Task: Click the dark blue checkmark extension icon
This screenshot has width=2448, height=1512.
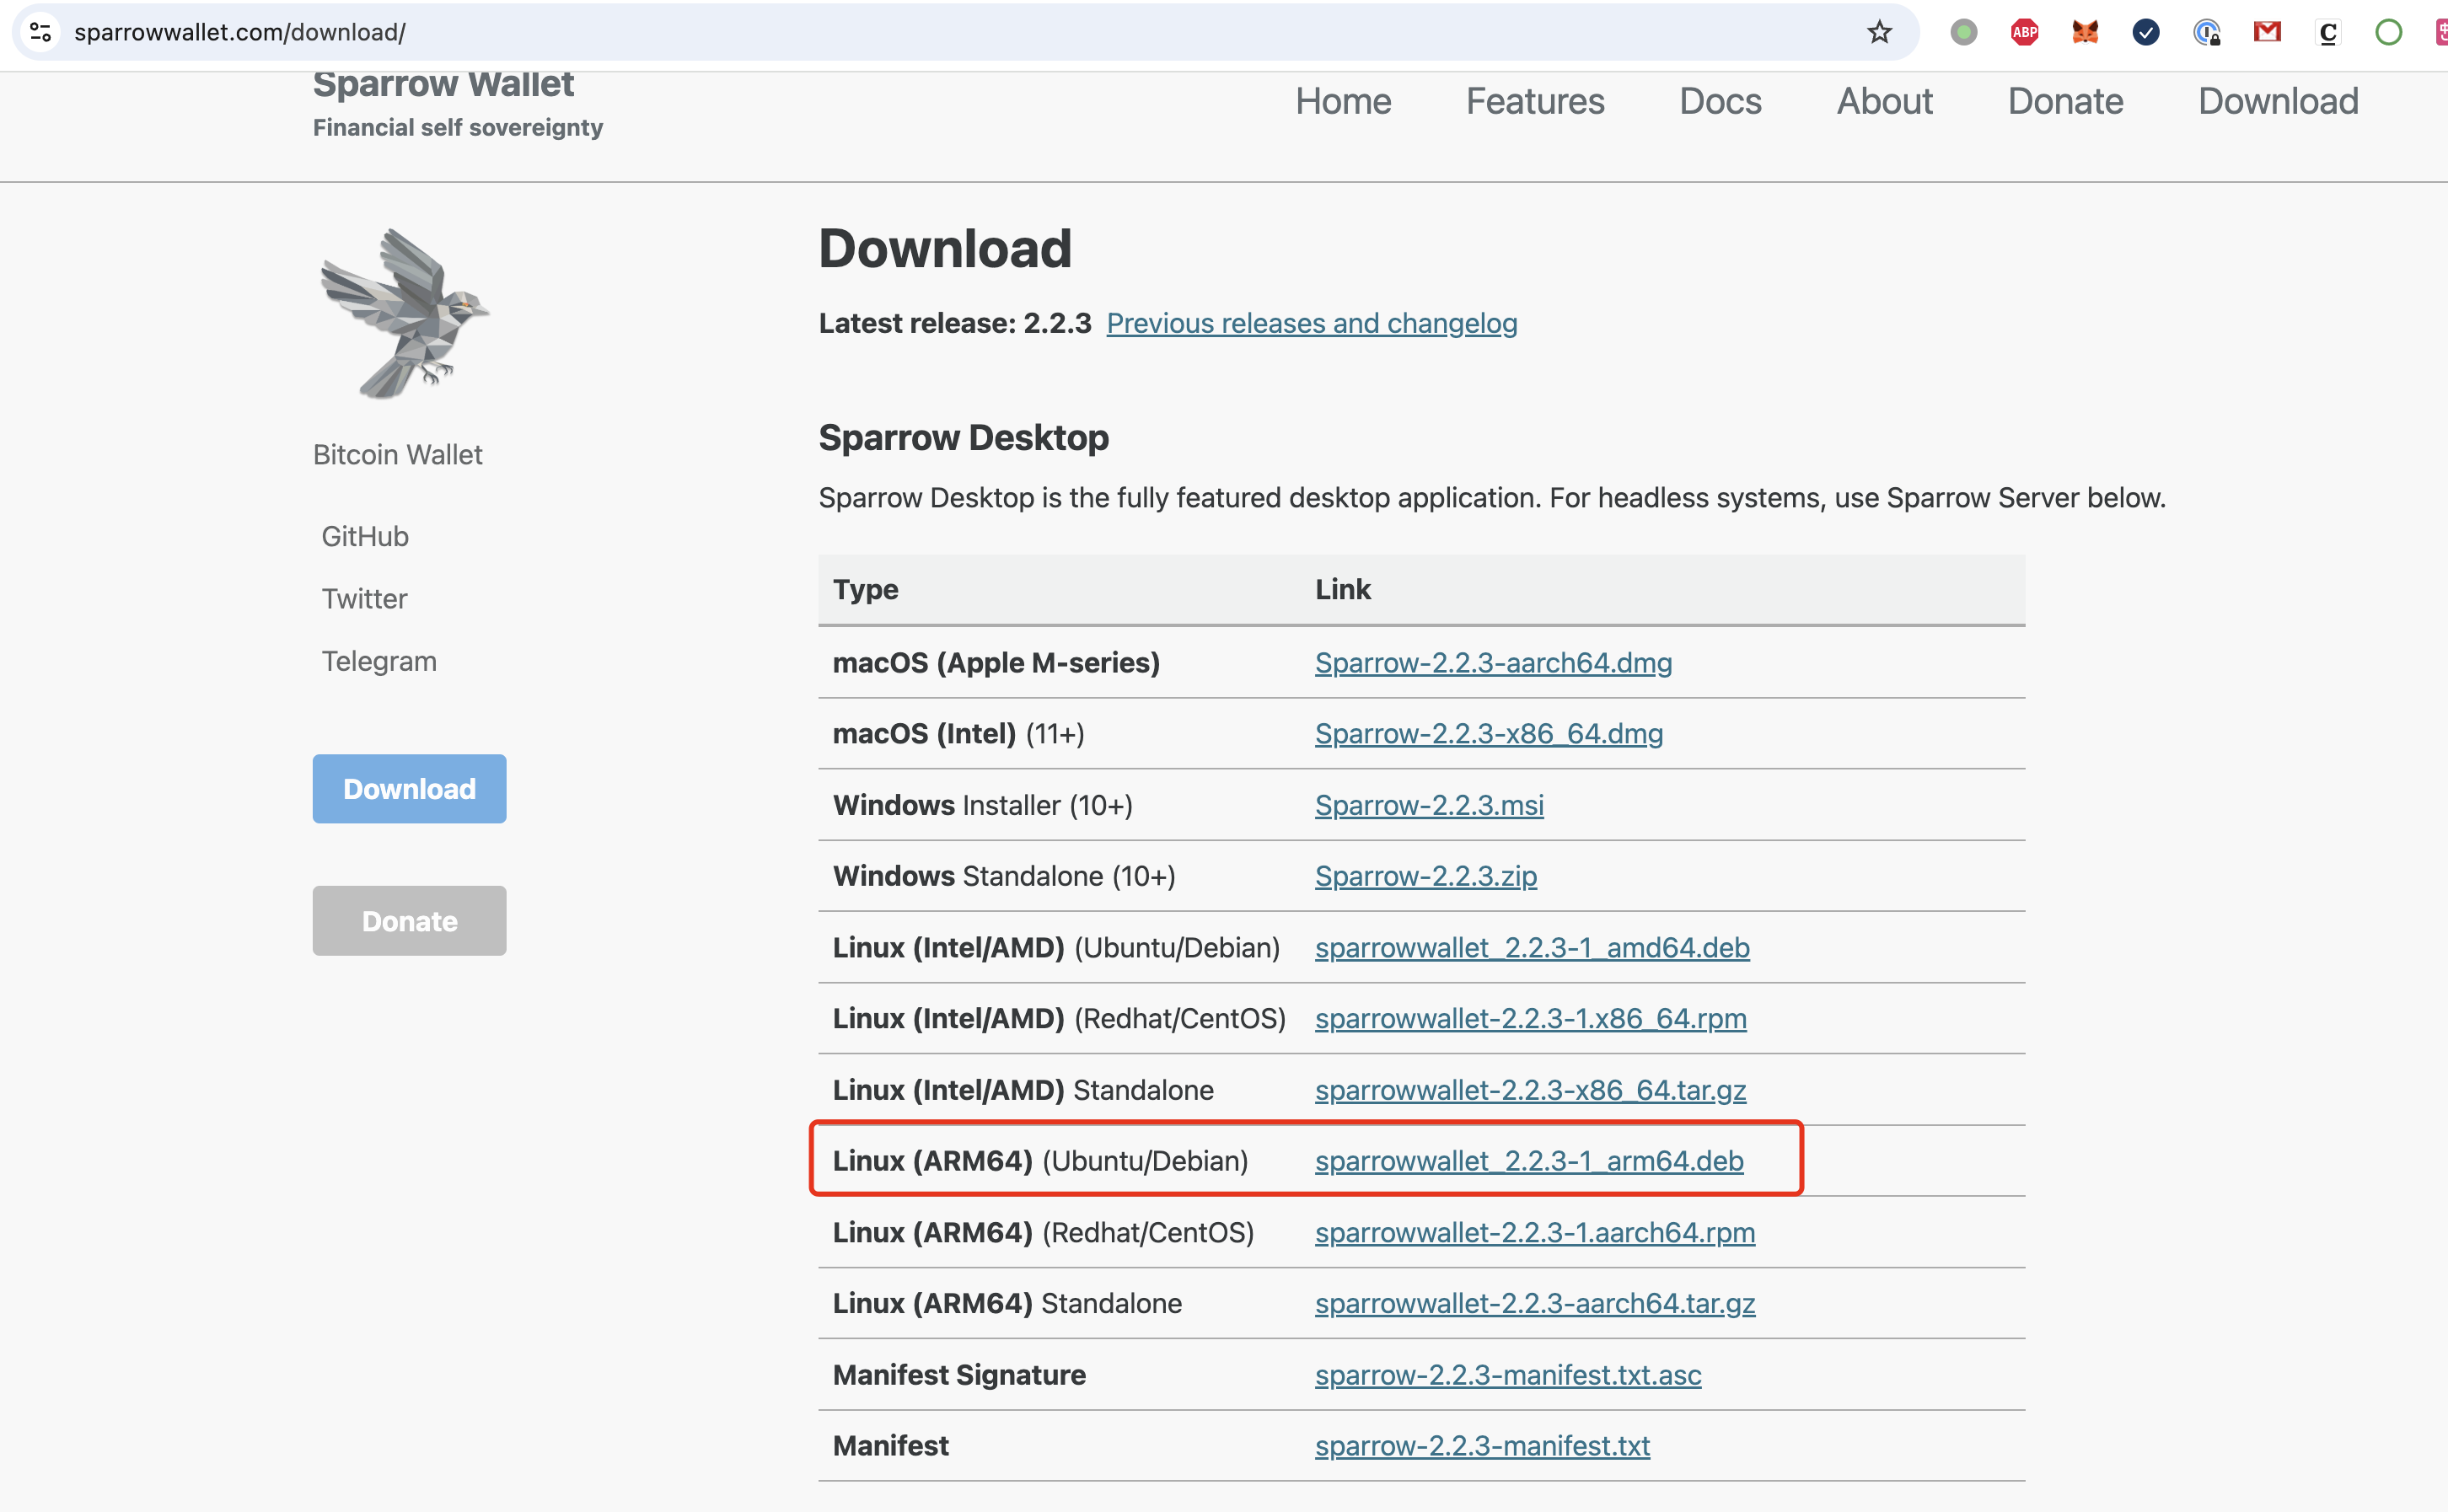Action: point(2146,32)
